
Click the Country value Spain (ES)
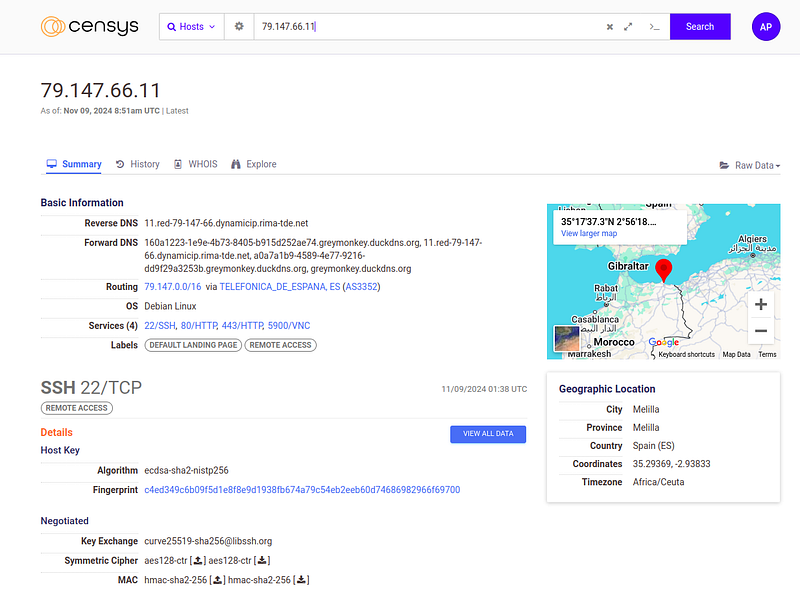654,446
